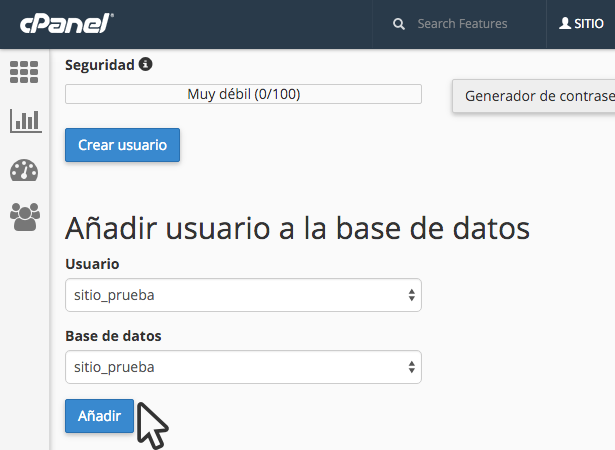Image resolution: width=615 pixels, height=450 pixels.
Task: Open the dashboard gauge sidebar icon
Action: tap(24, 170)
